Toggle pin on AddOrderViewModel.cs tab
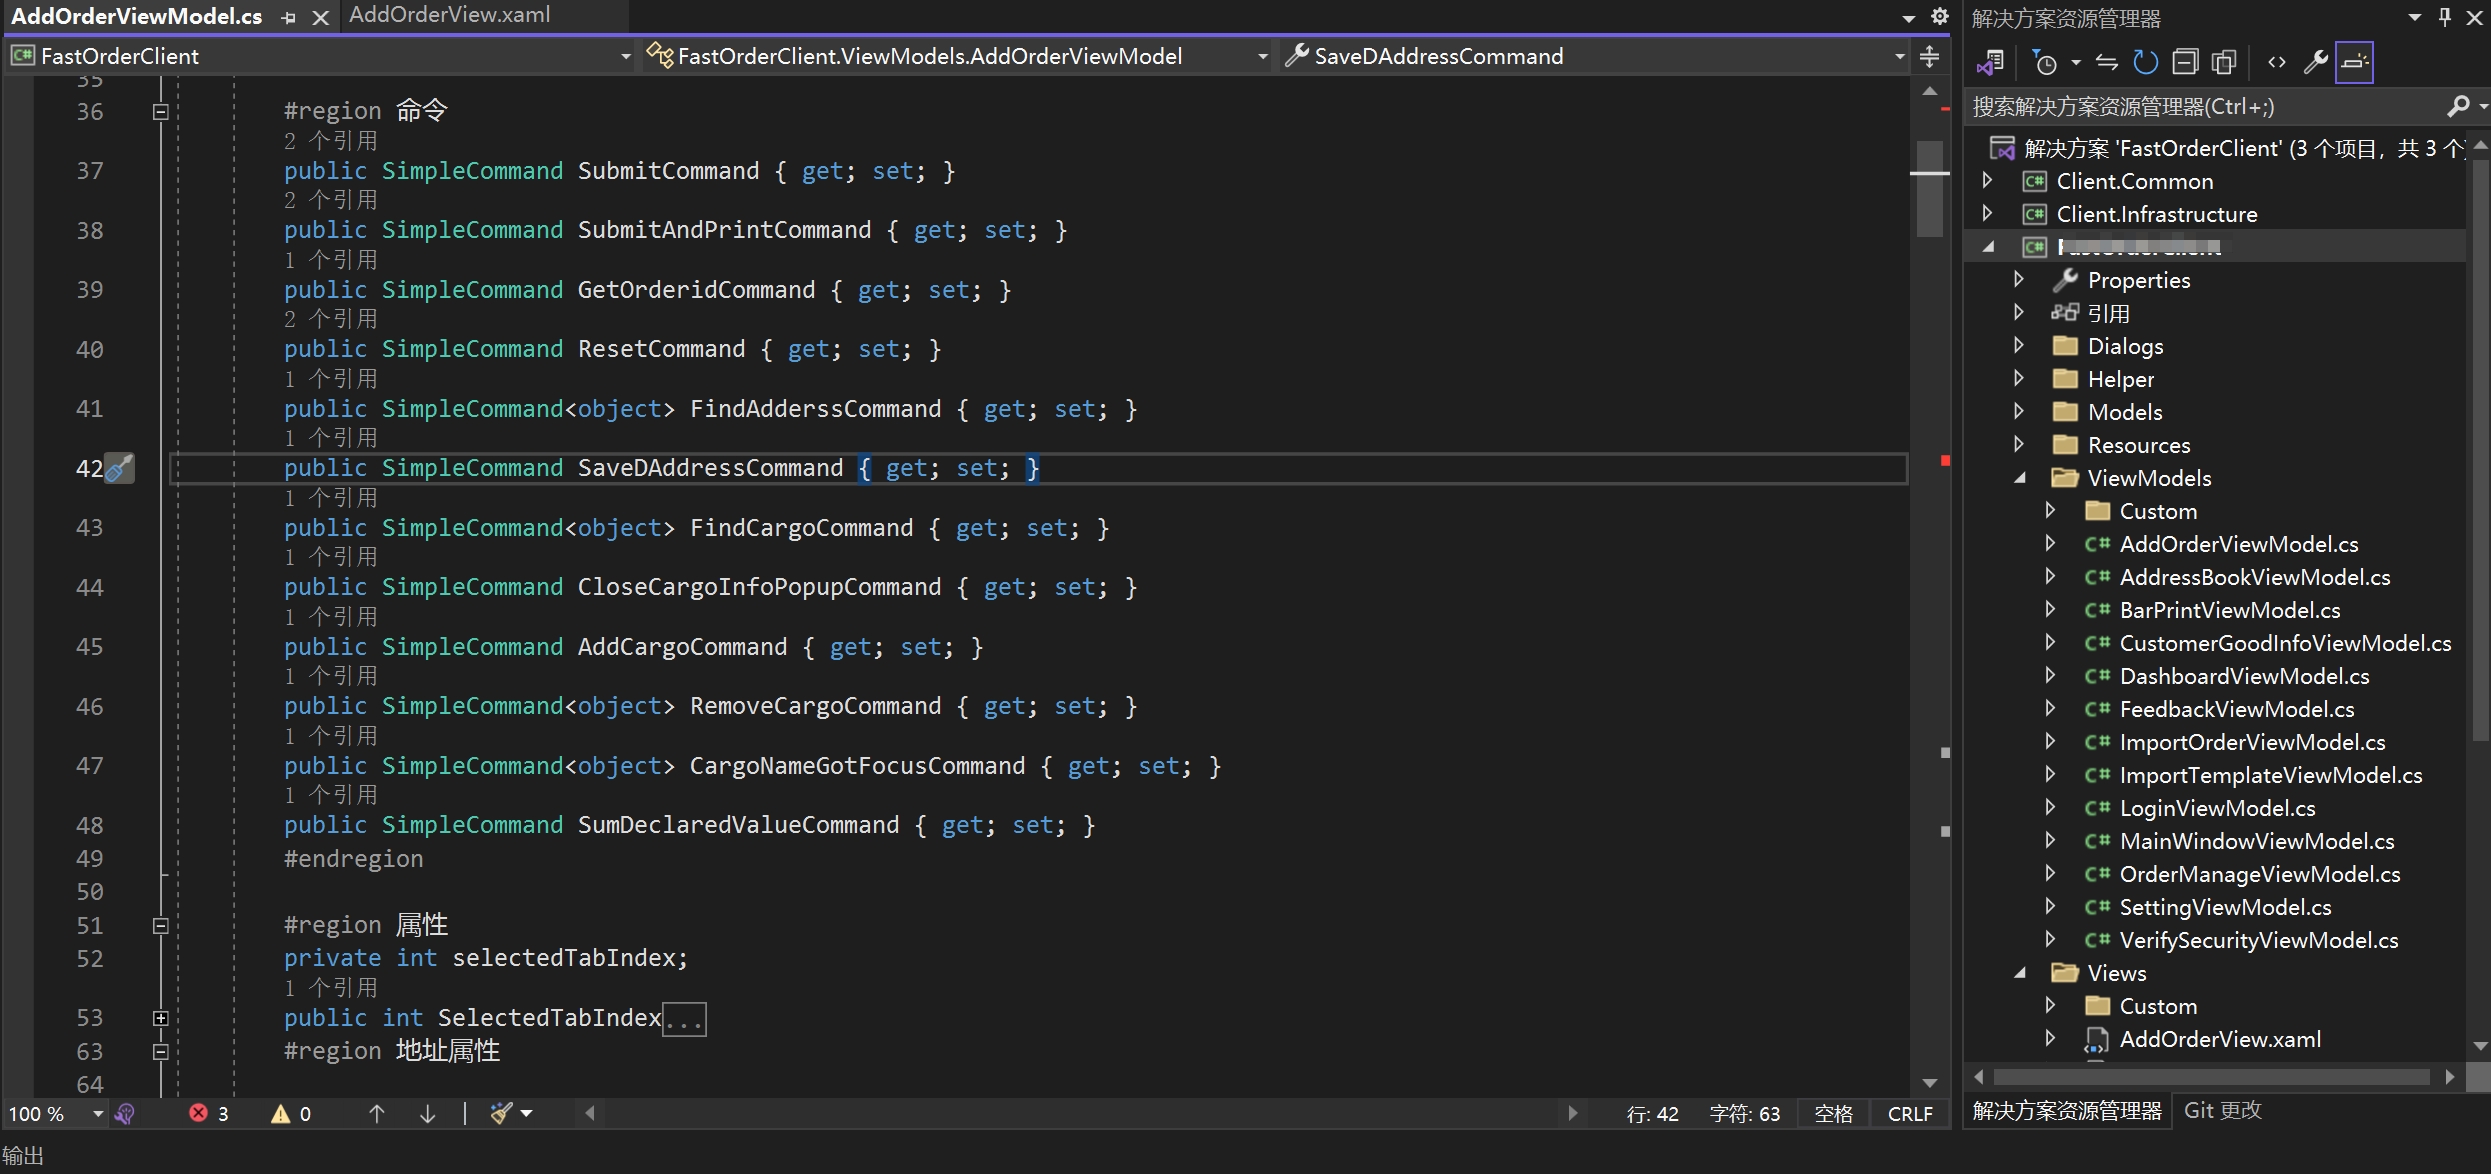The image size is (2491, 1174). [290, 17]
